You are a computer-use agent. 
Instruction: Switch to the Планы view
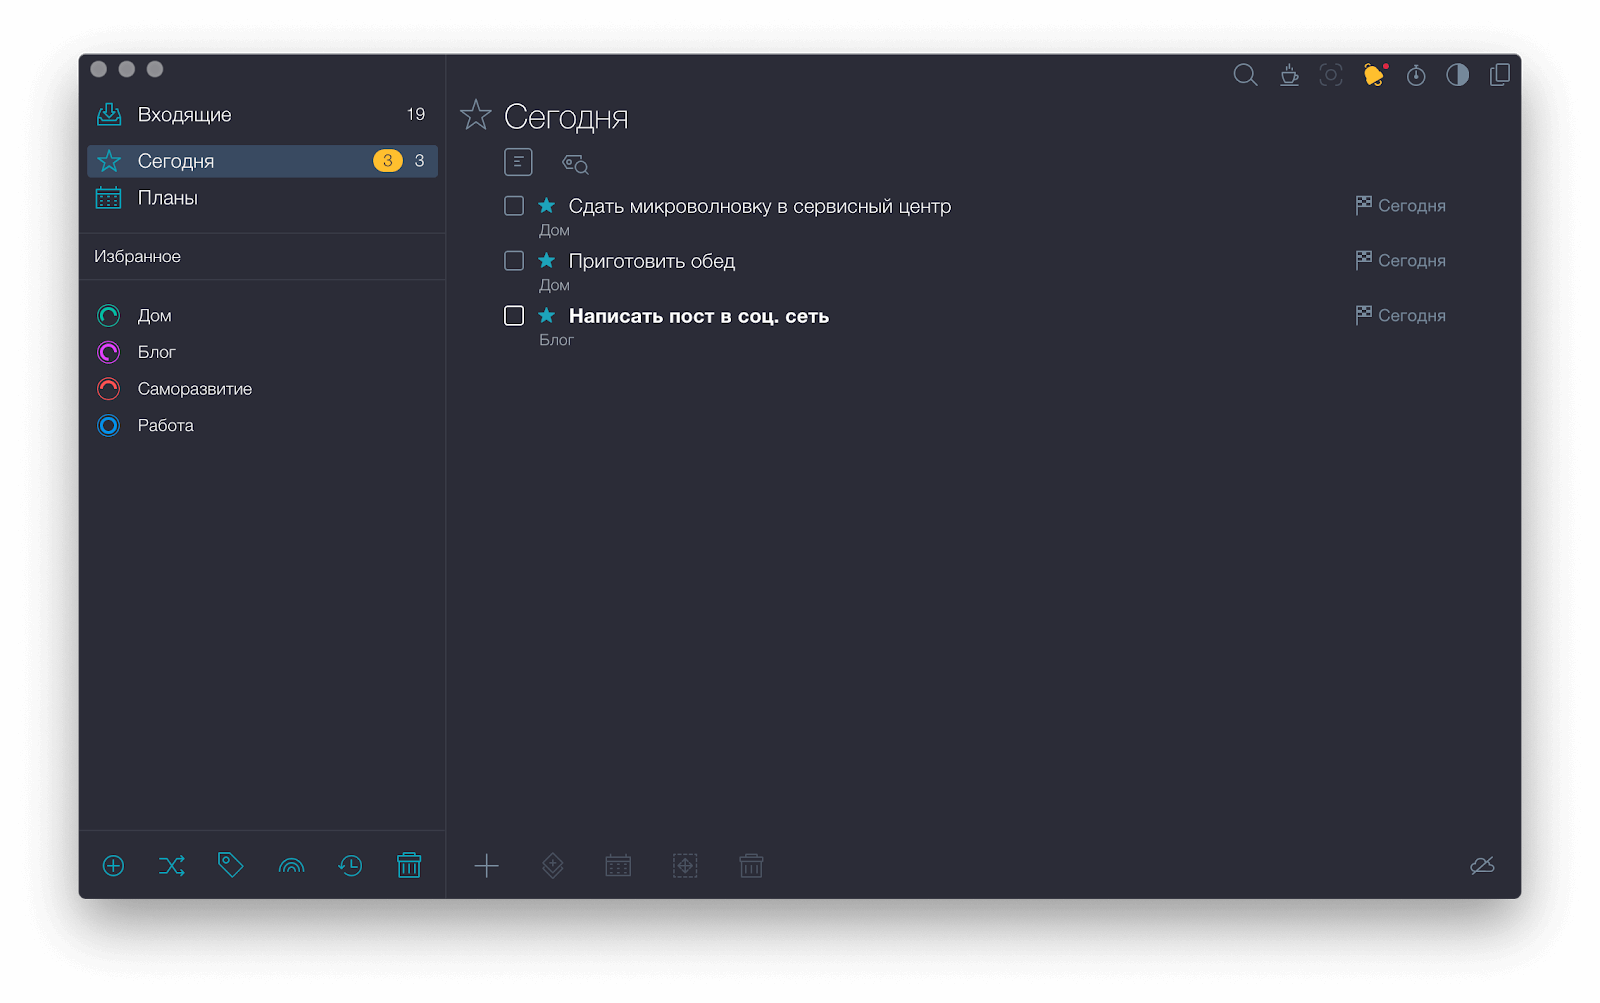(168, 198)
